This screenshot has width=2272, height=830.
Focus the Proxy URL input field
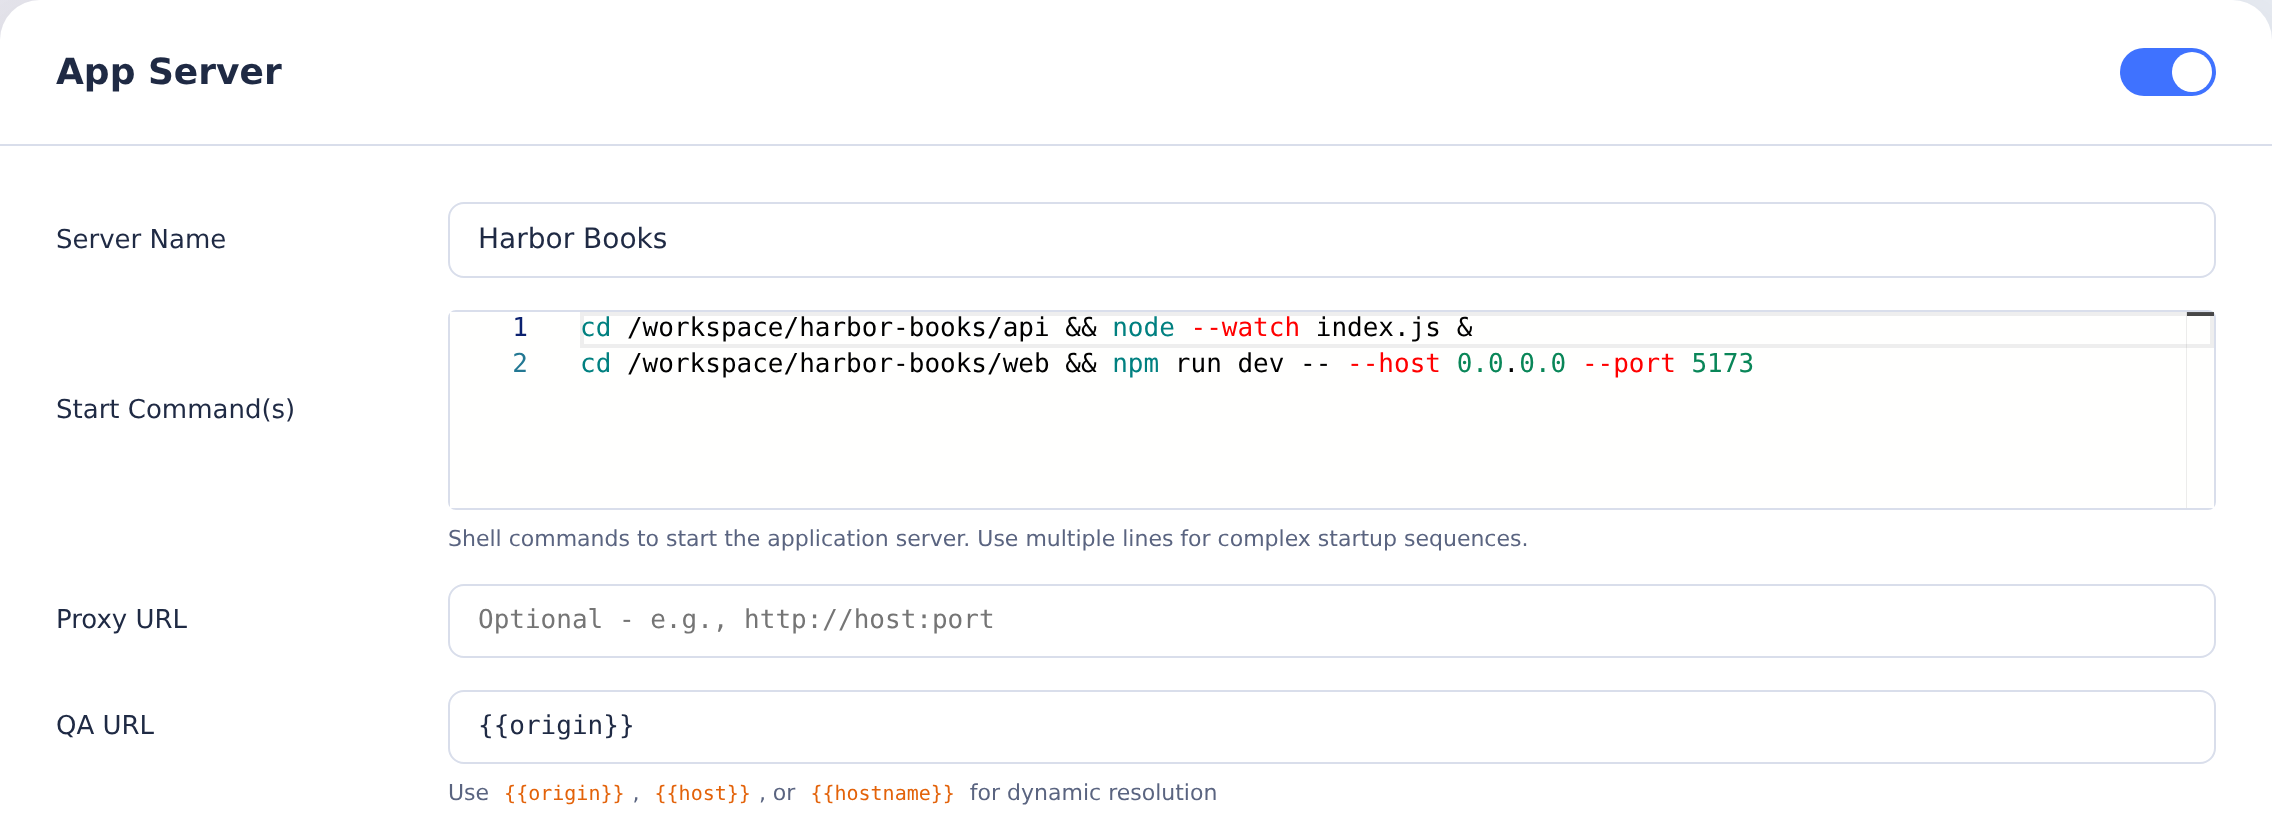pyautogui.click(x=1331, y=621)
